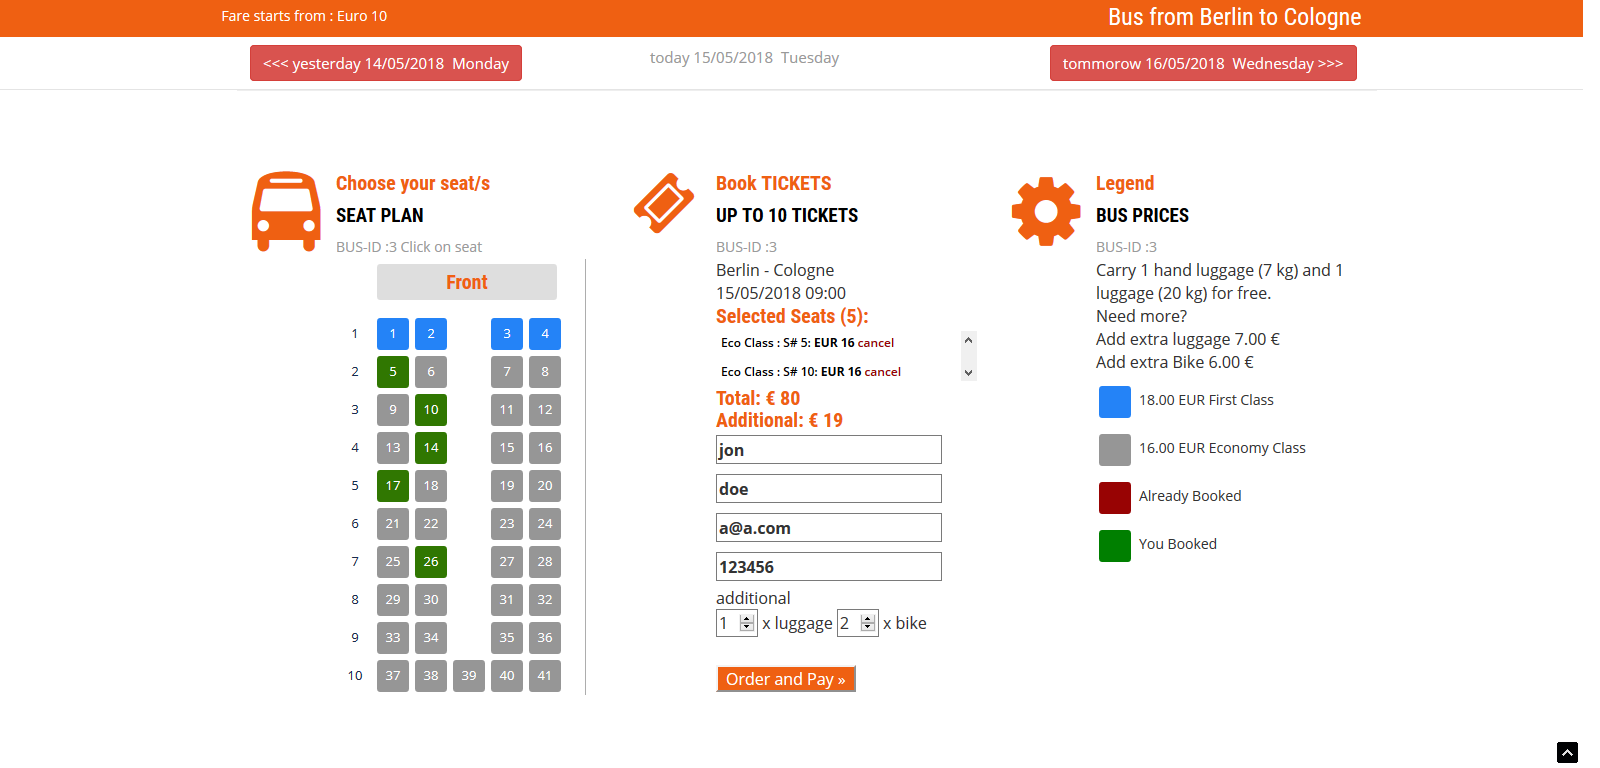1600x768 pixels.
Task: Click Order and Pay button
Action: point(786,679)
